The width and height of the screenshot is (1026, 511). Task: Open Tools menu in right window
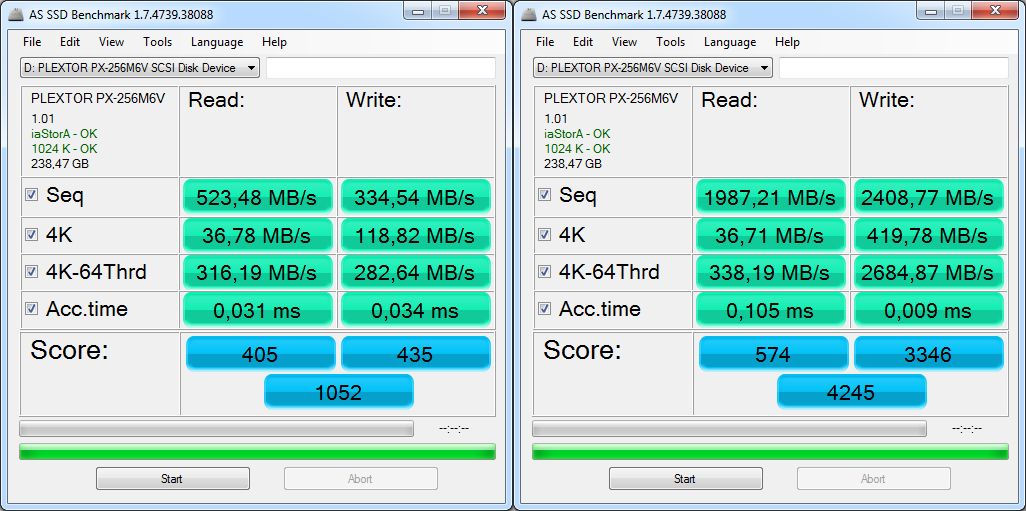(x=671, y=42)
